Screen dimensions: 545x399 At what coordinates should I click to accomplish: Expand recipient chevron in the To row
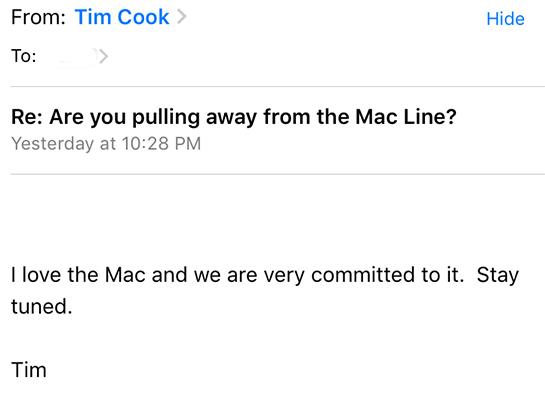pyautogui.click(x=103, y=56)
